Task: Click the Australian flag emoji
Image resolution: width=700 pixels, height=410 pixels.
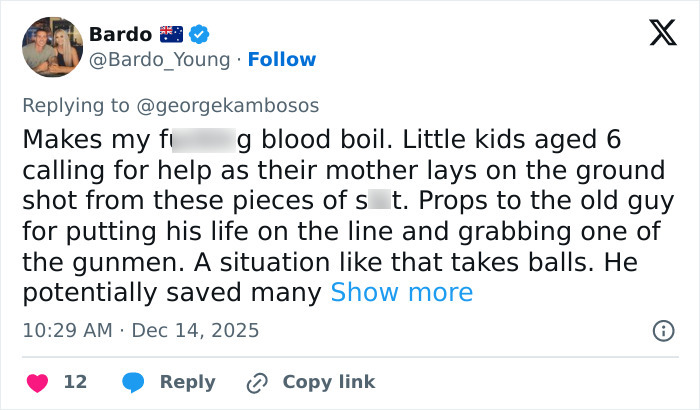Action: [x=172, y=34]
